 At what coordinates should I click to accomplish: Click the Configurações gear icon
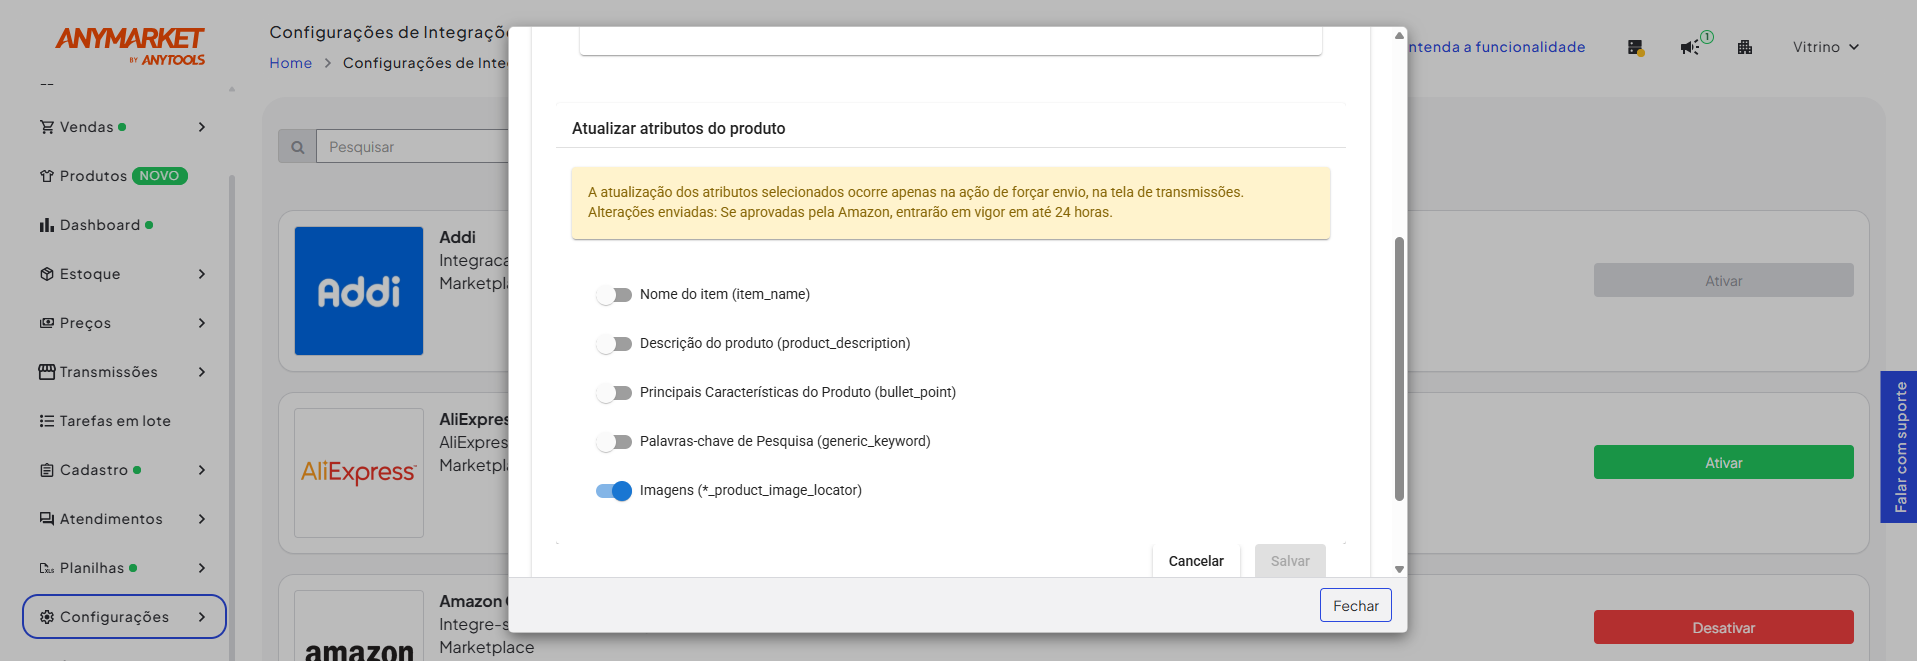(46, 617)
